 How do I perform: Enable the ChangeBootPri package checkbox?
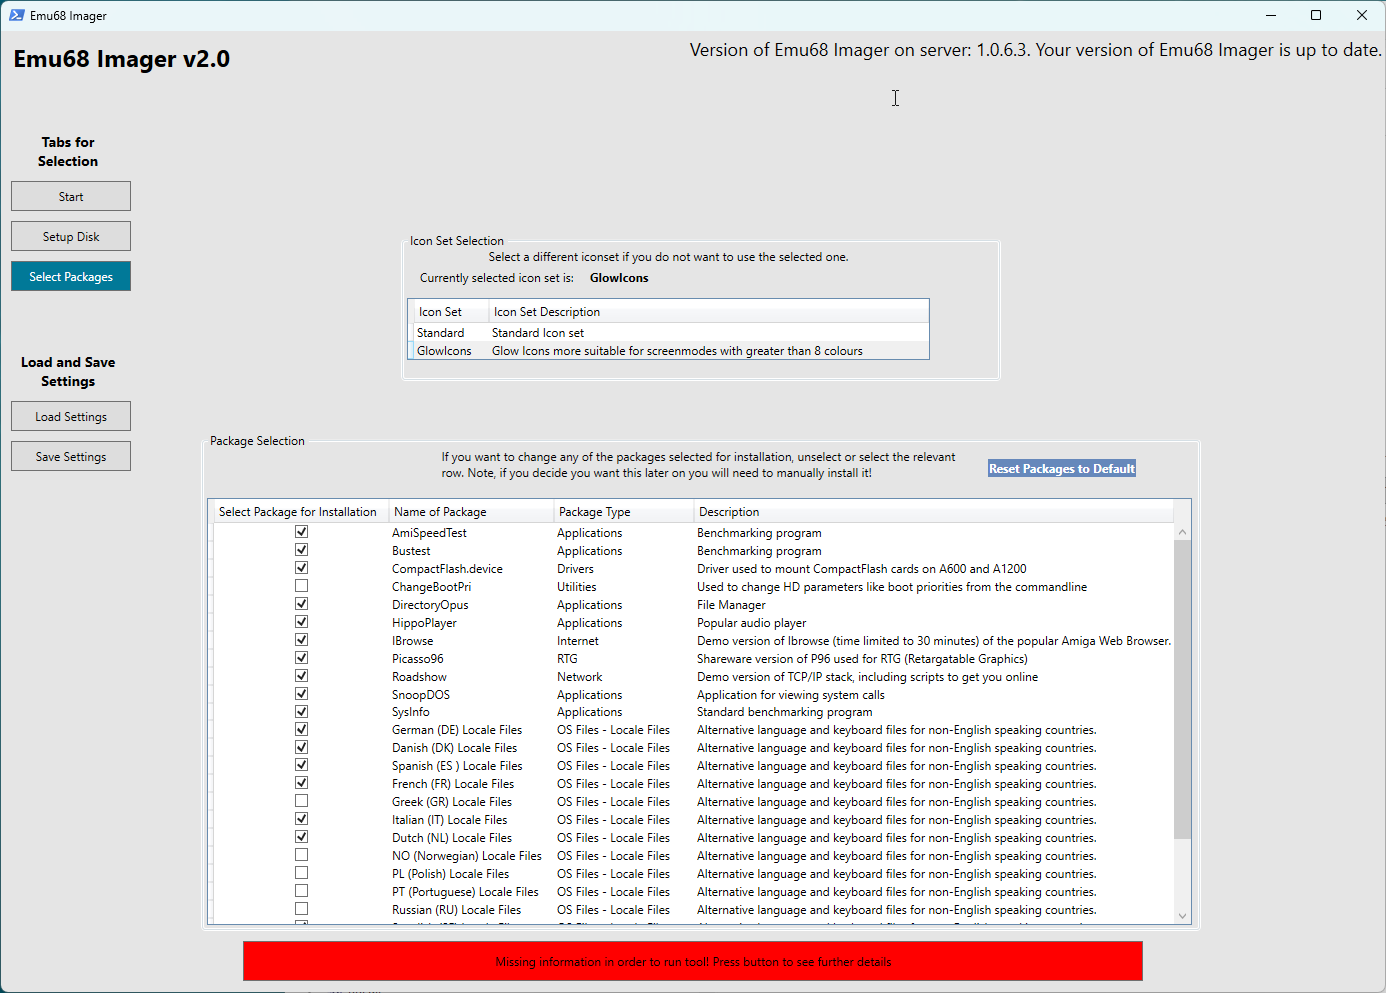301,585
